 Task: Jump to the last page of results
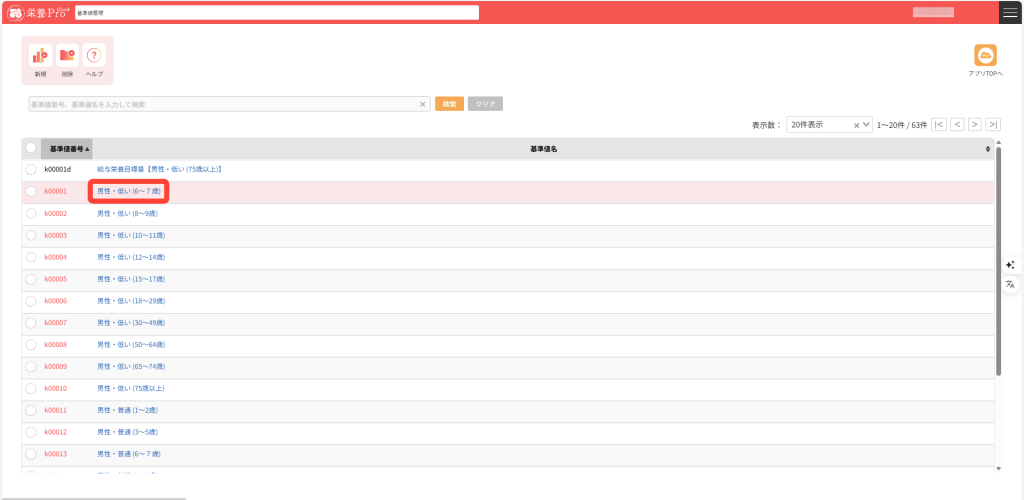992,125
